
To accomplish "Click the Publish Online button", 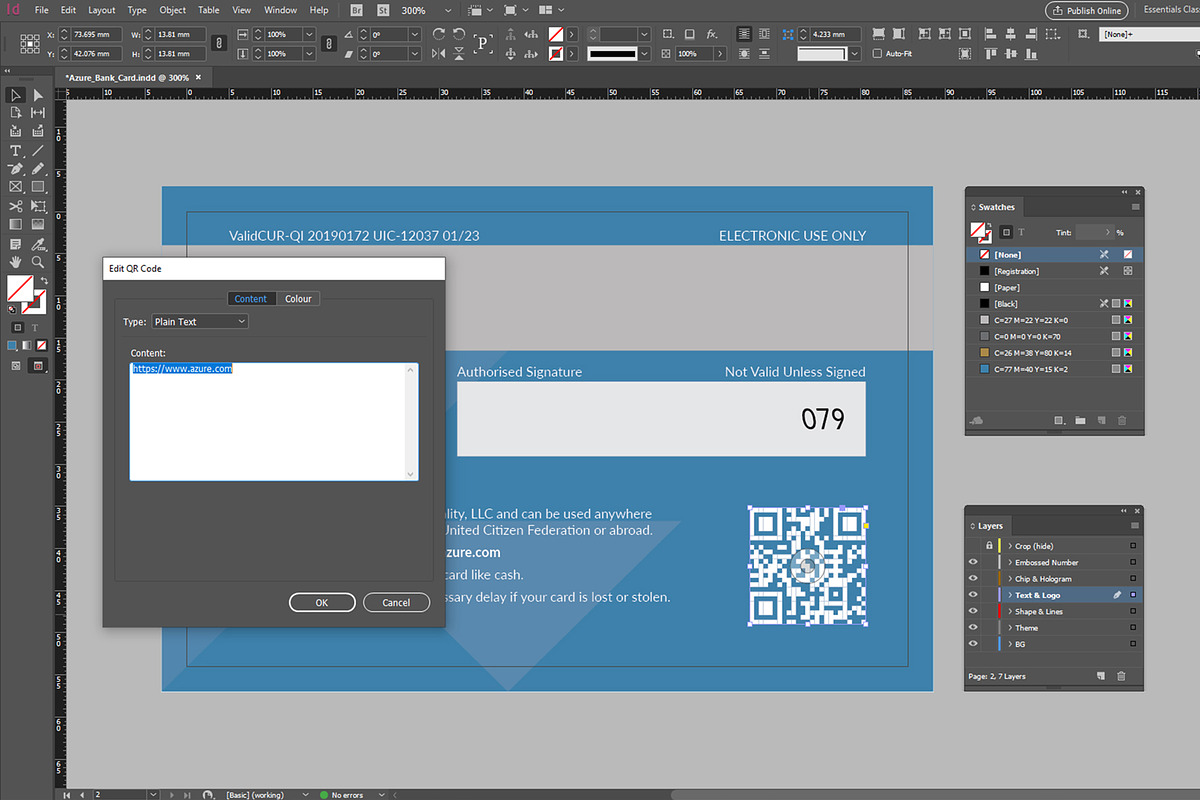I will (x=1086, y=10).
